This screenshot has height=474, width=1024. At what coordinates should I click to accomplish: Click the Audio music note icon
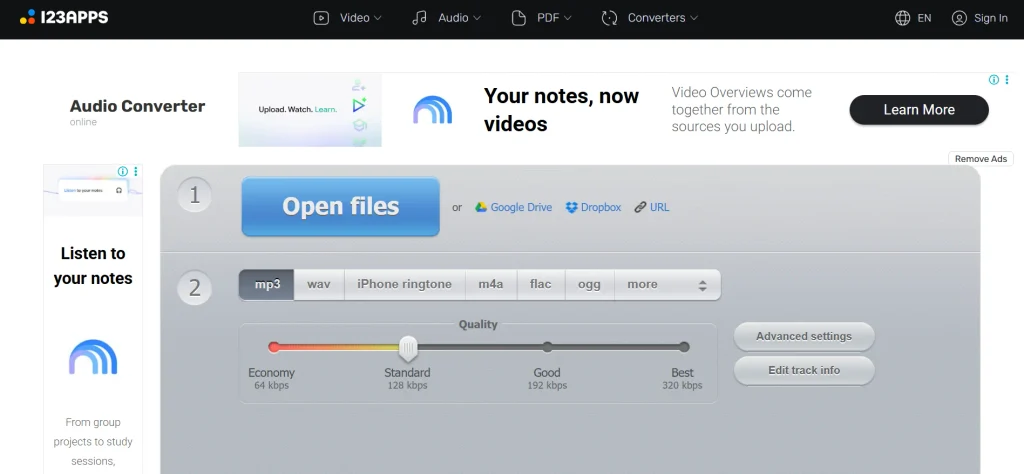[419, 18]
